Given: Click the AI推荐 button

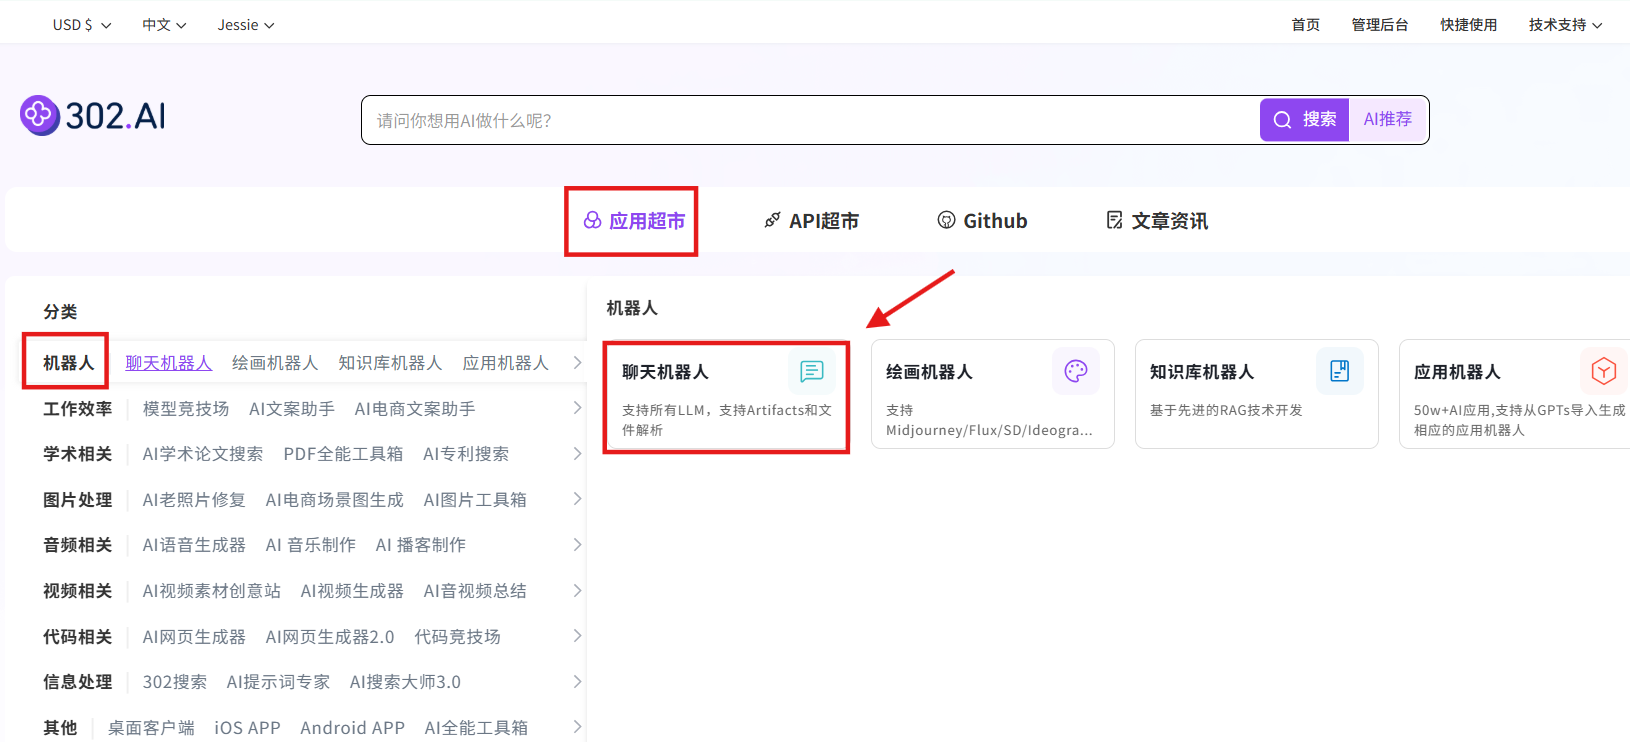Looking at the screenshot, I should click(x=1388, y=120).
